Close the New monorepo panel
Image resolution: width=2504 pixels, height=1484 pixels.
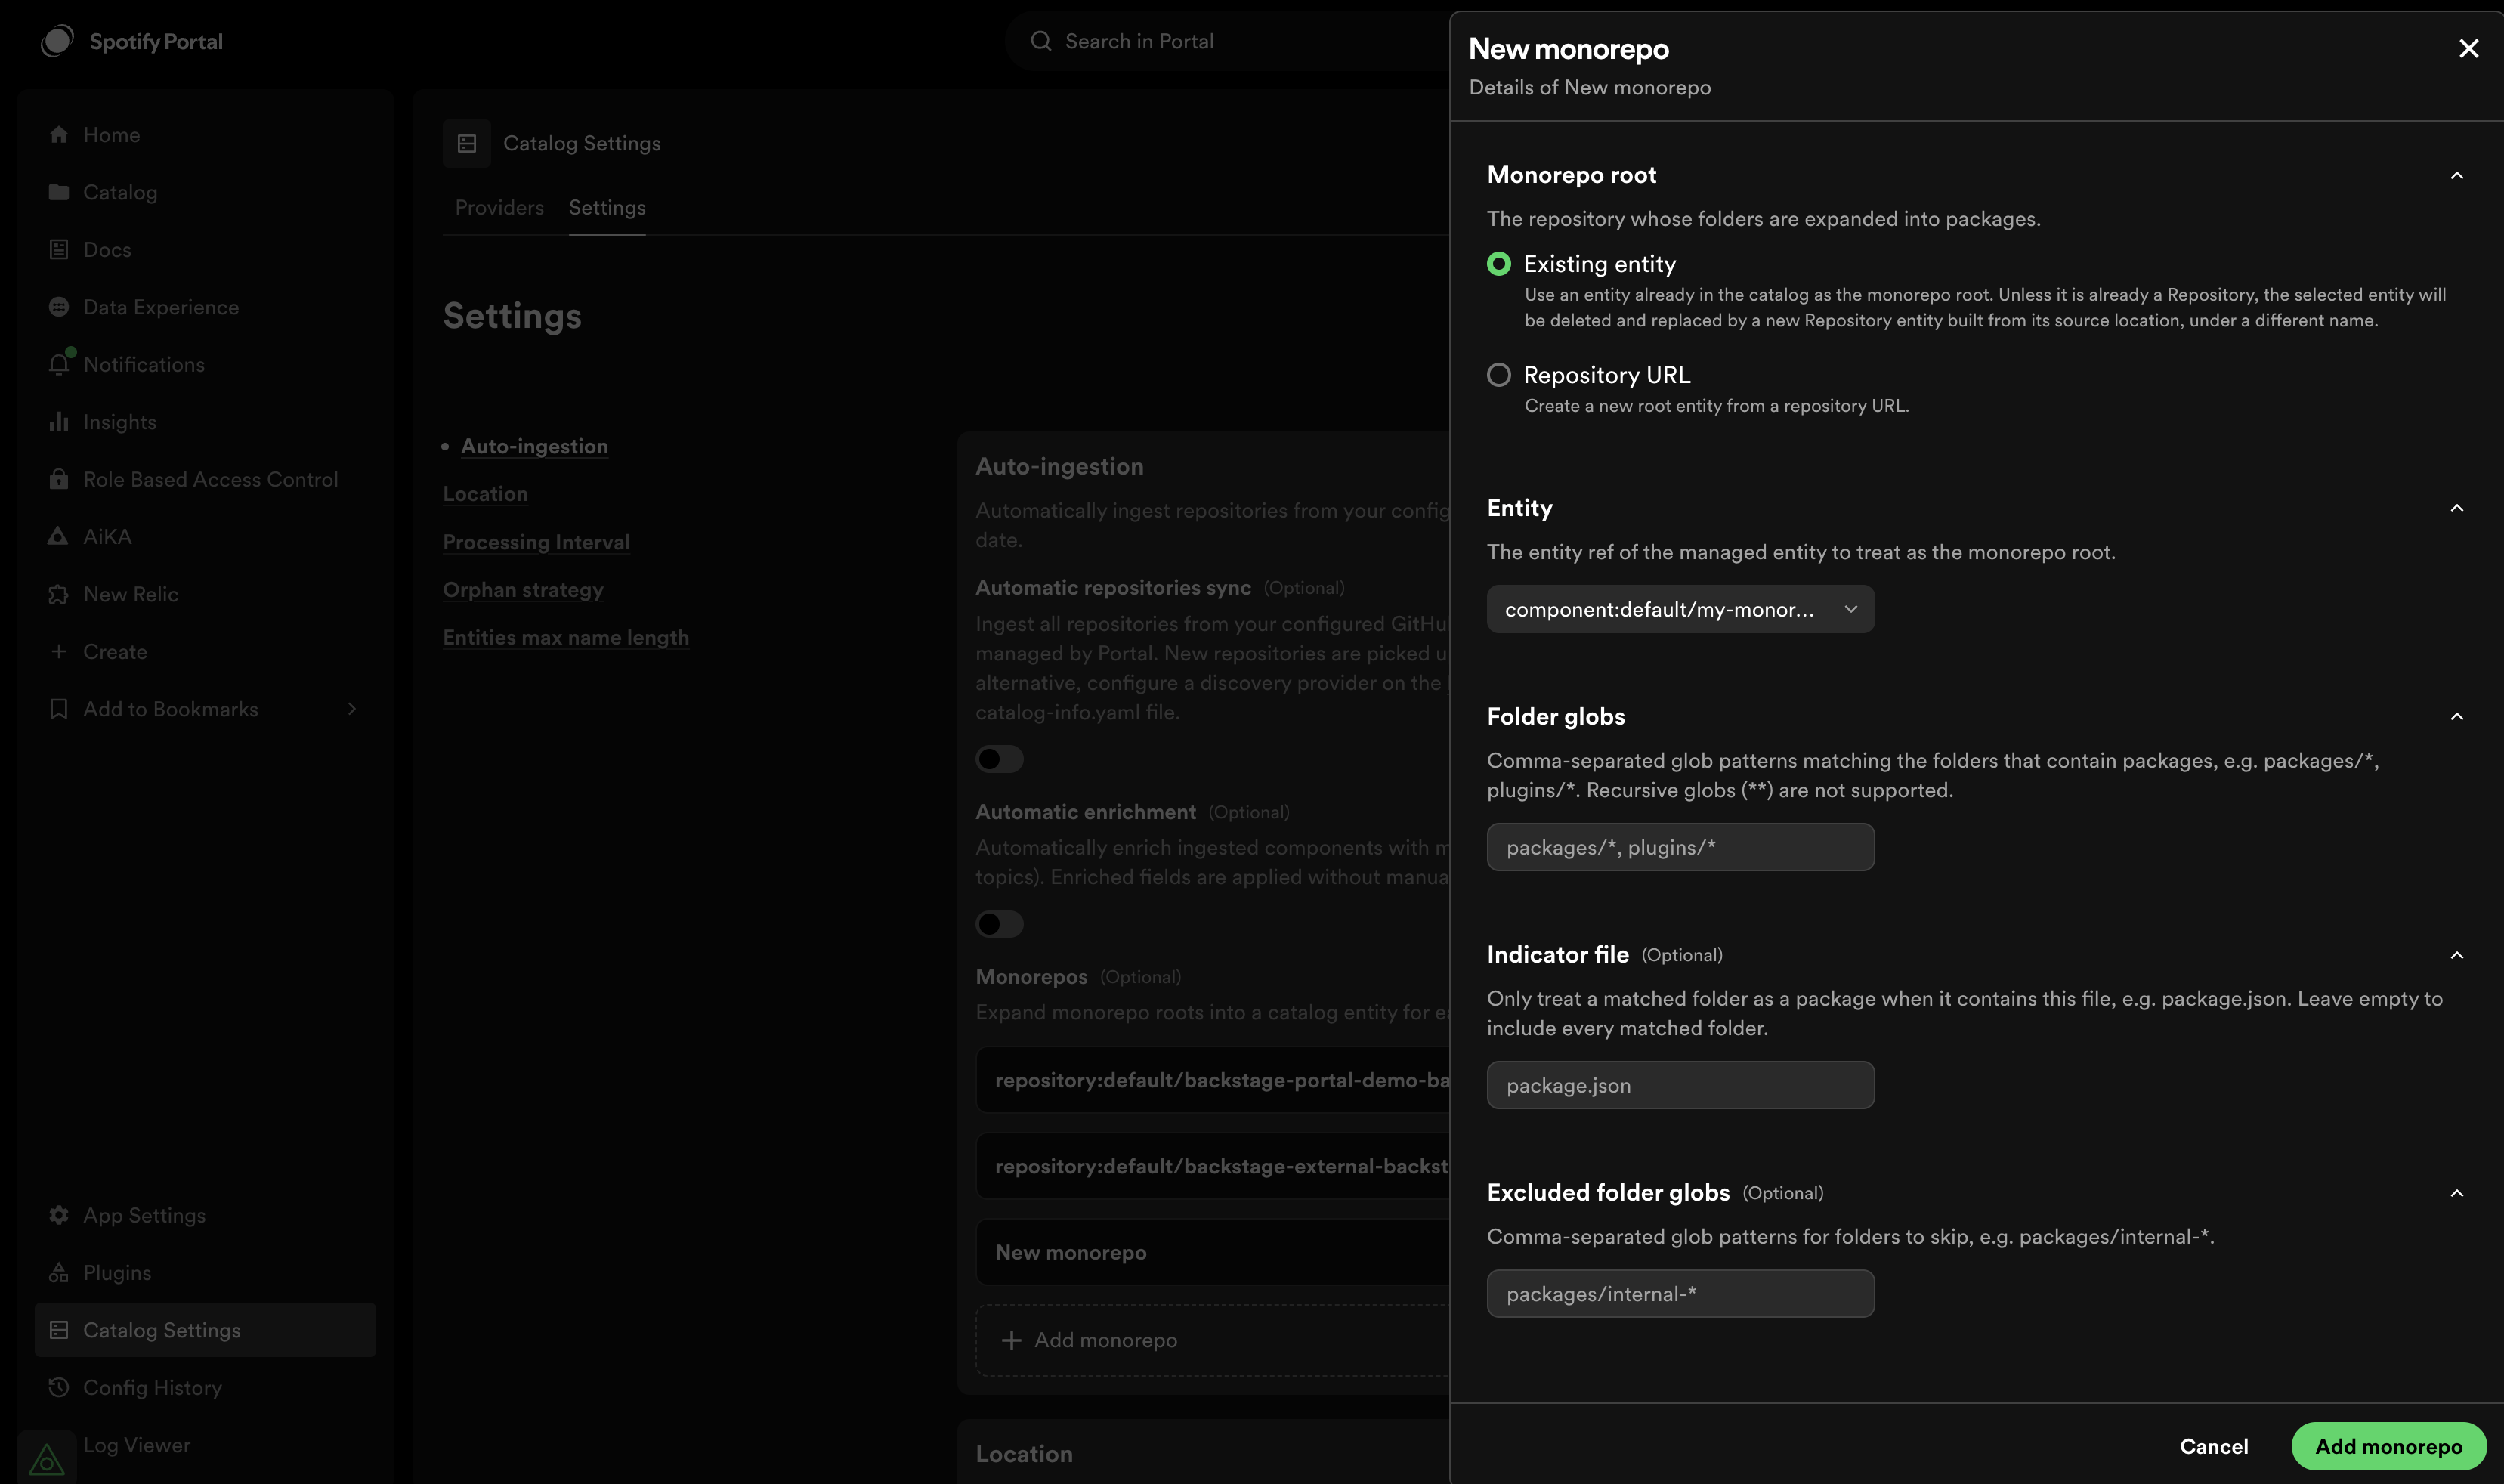pos(2468,49)
